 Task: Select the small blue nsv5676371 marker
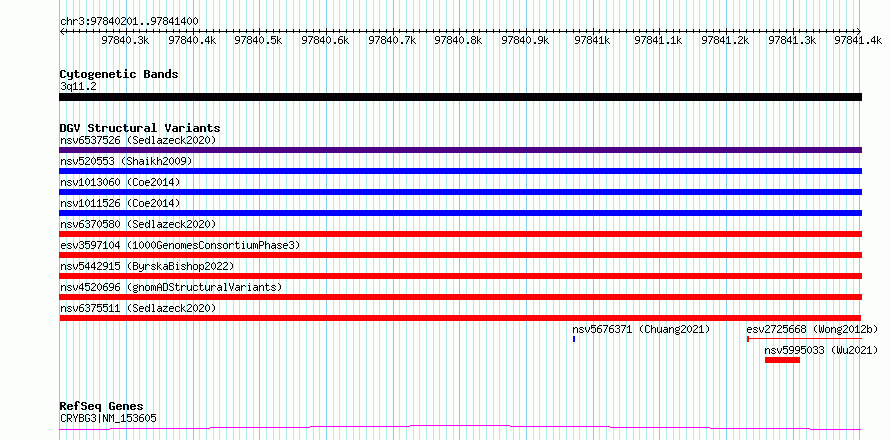[574, 339]
